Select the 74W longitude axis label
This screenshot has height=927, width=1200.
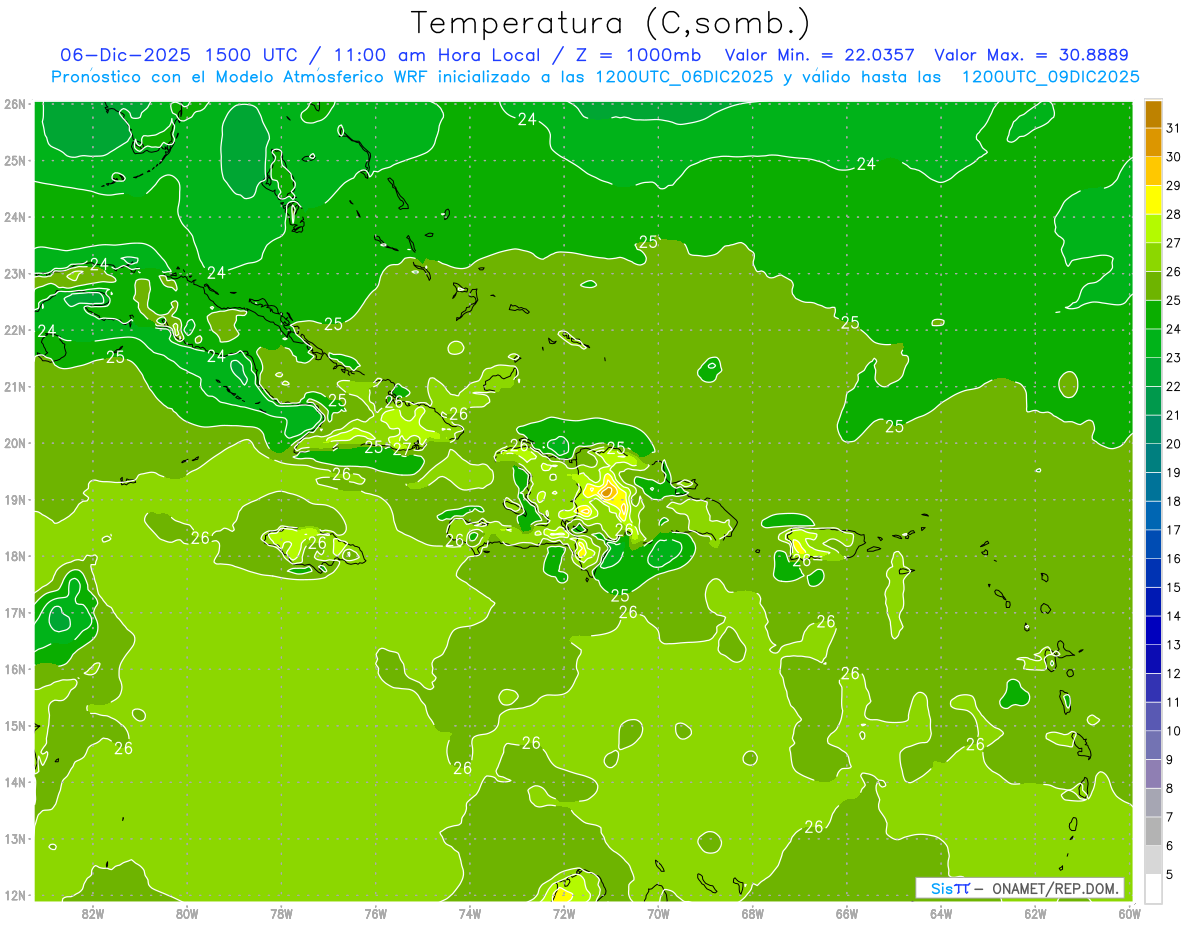(470, 914)
